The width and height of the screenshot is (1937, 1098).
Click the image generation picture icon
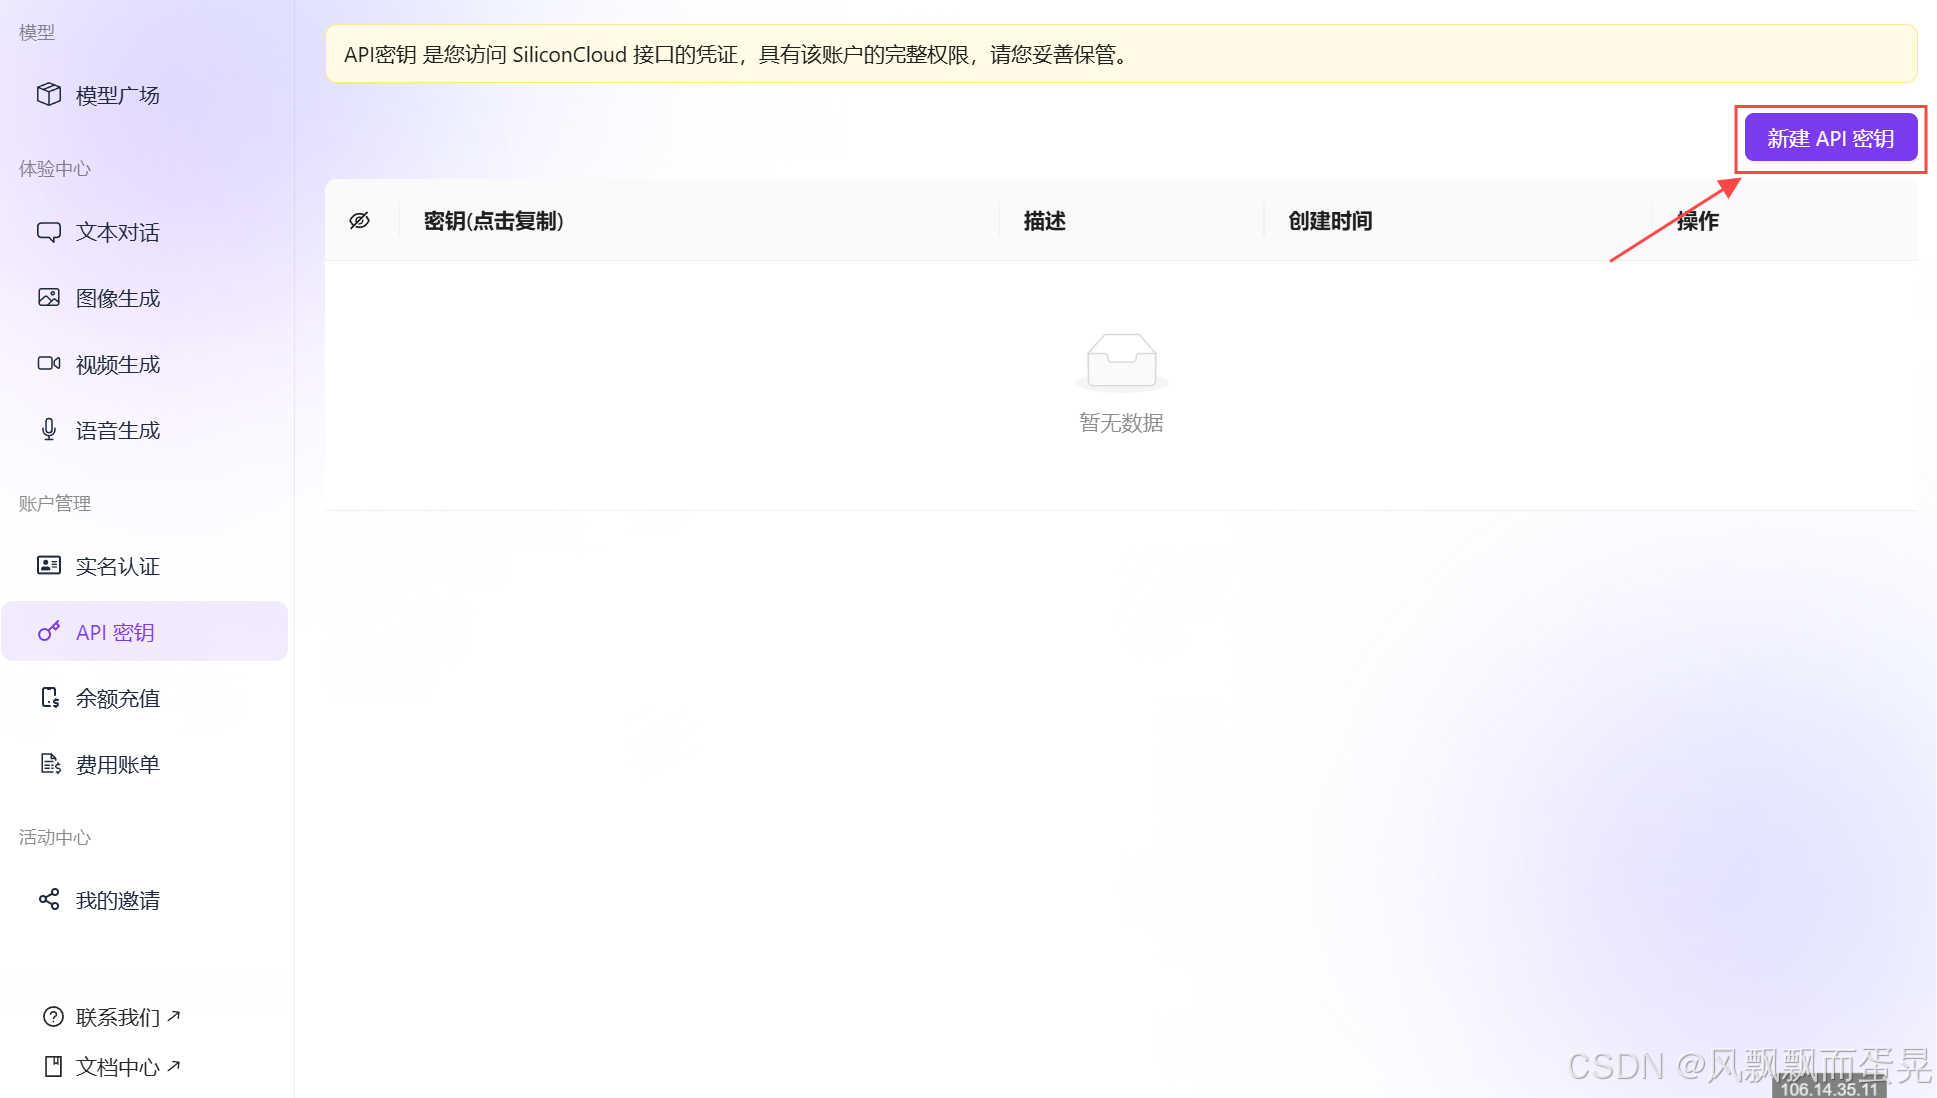(49, 298)
